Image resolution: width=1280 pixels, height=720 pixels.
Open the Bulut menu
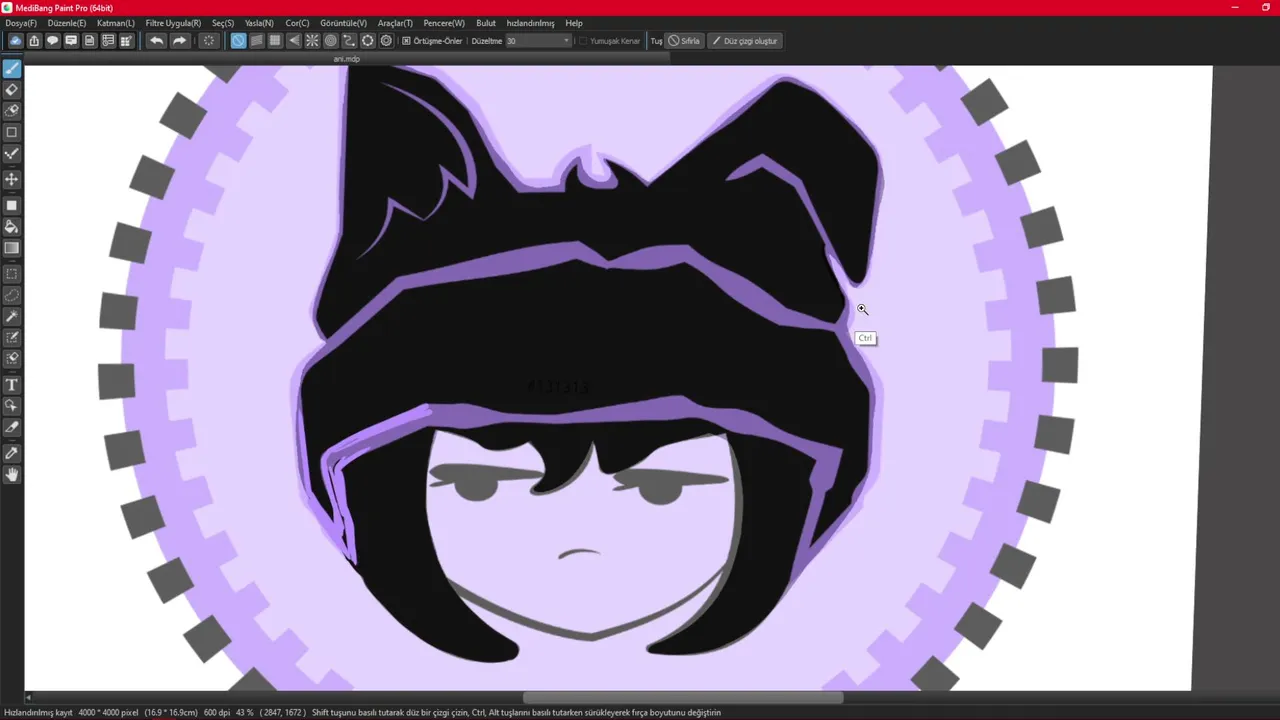point(486,23)
